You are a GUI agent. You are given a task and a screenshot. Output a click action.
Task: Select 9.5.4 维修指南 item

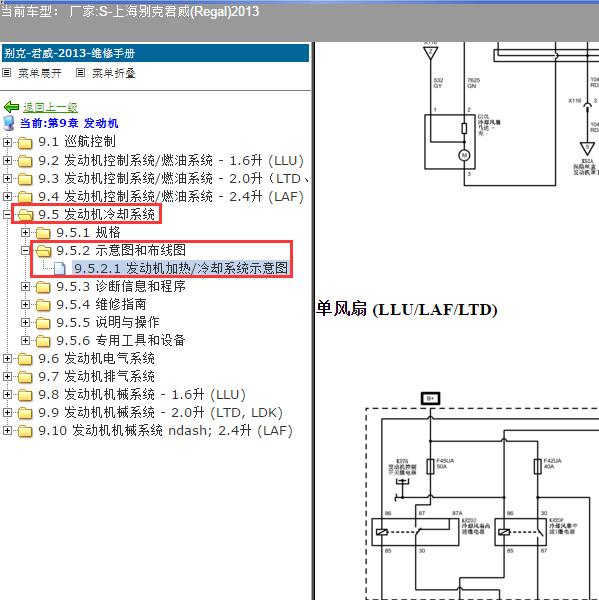(x=101, y=304)
